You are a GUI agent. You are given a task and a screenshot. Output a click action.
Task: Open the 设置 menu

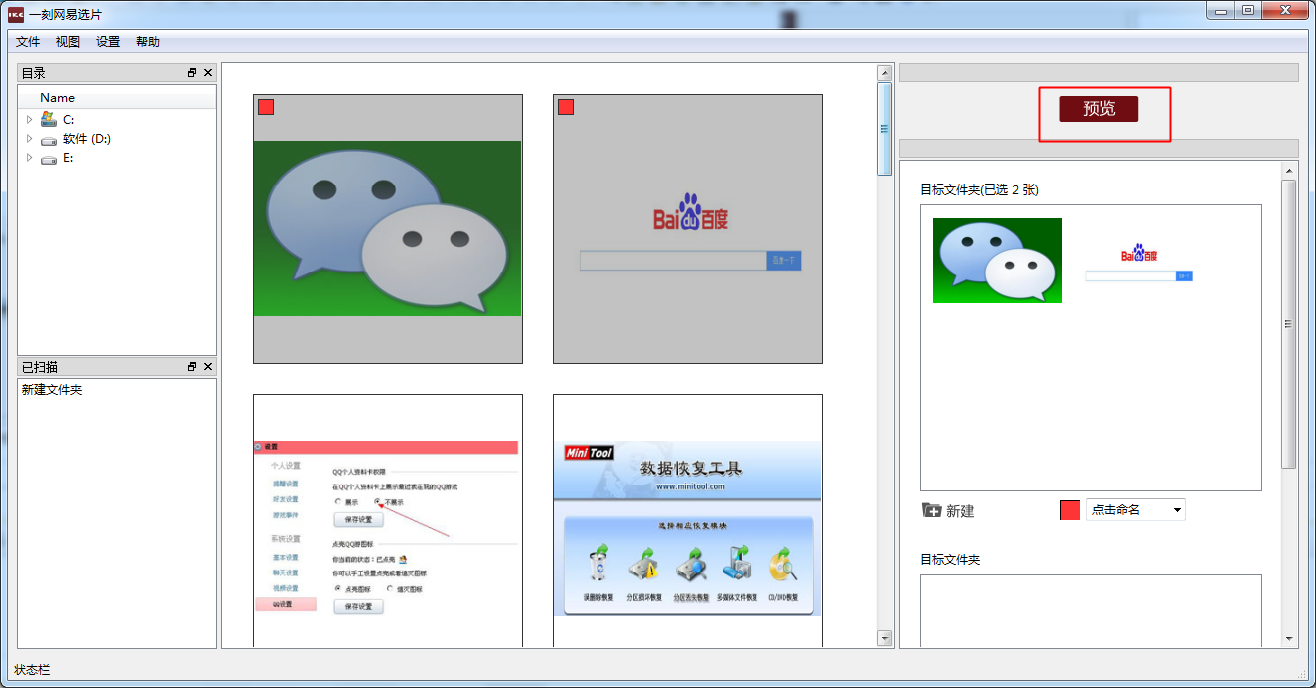(108, 42)
